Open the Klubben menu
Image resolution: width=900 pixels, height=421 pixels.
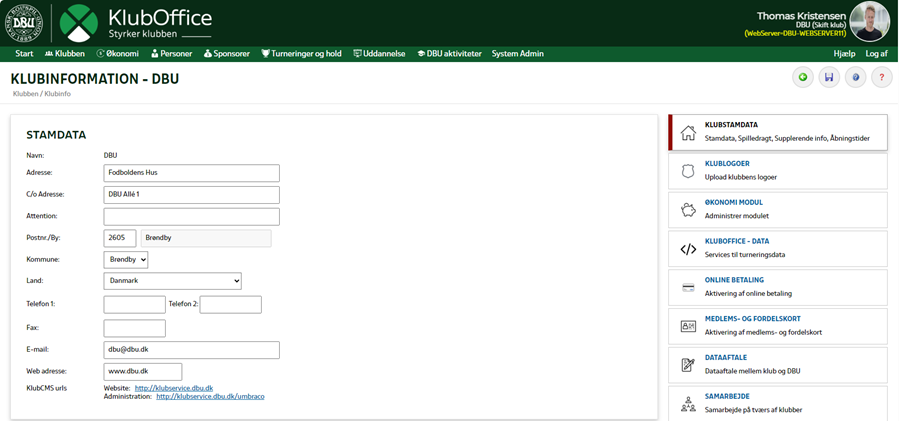point(64,53)
